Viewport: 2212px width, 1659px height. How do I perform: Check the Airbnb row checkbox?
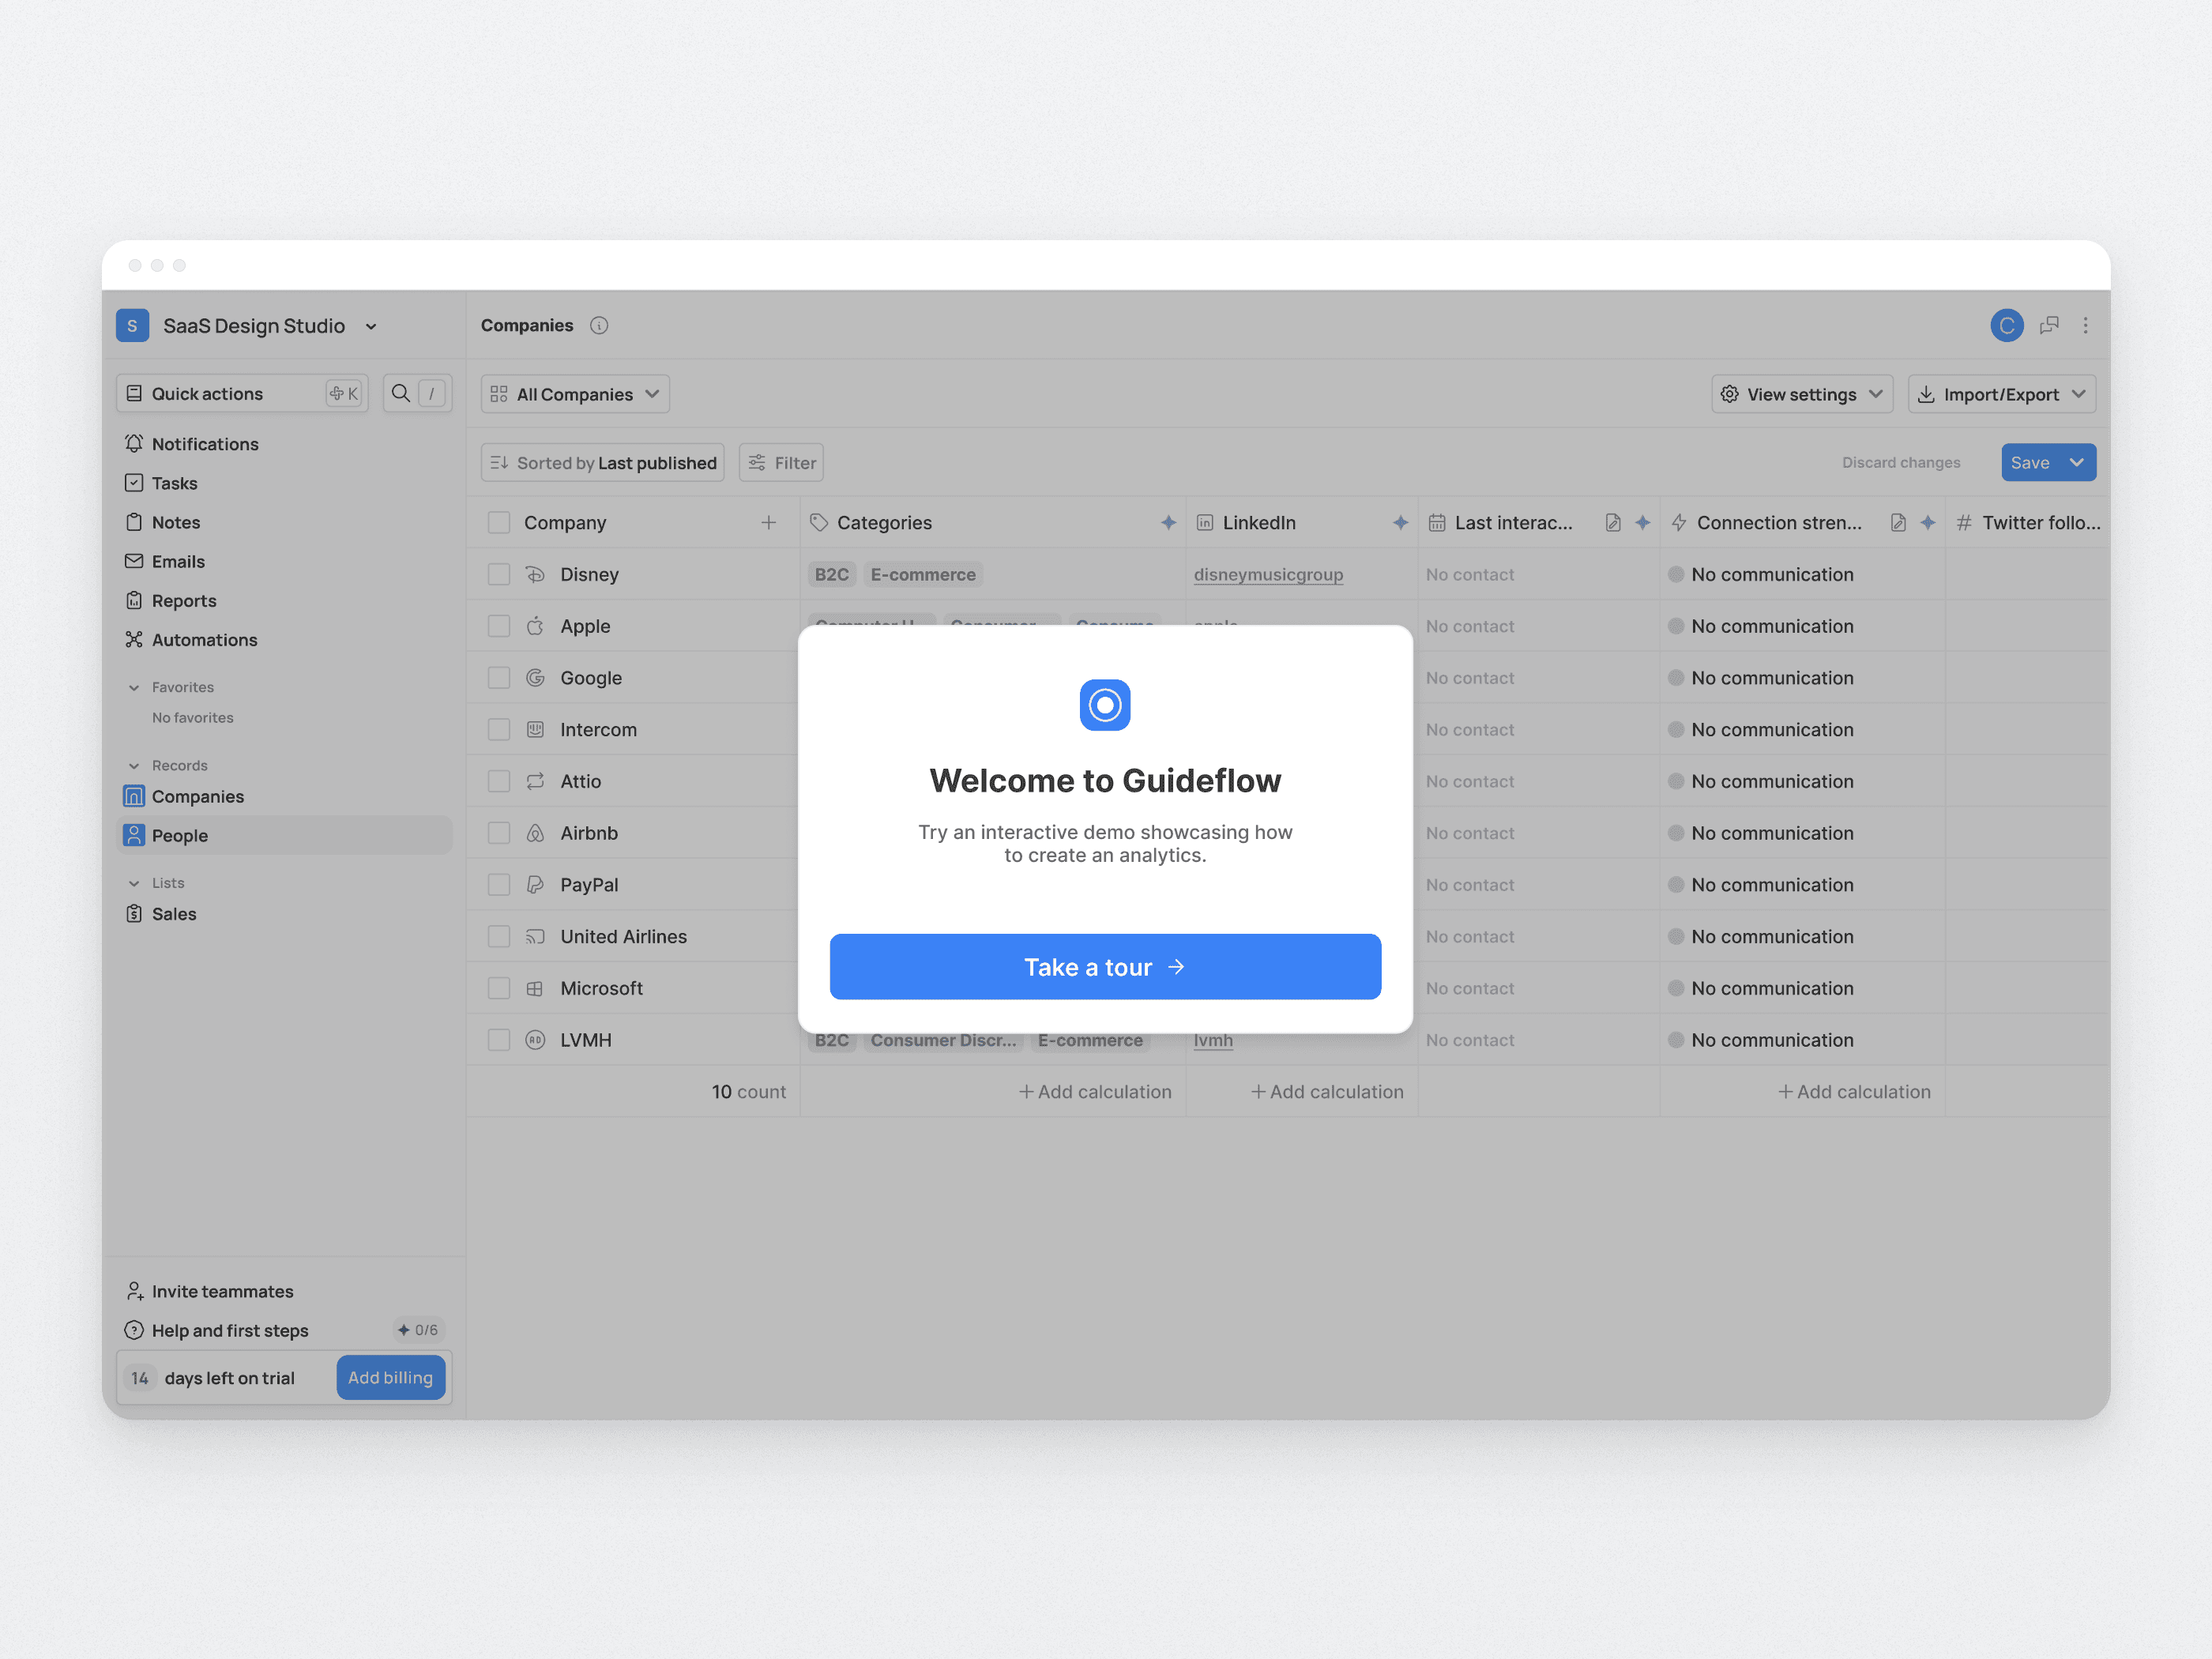tap(499, 833)
